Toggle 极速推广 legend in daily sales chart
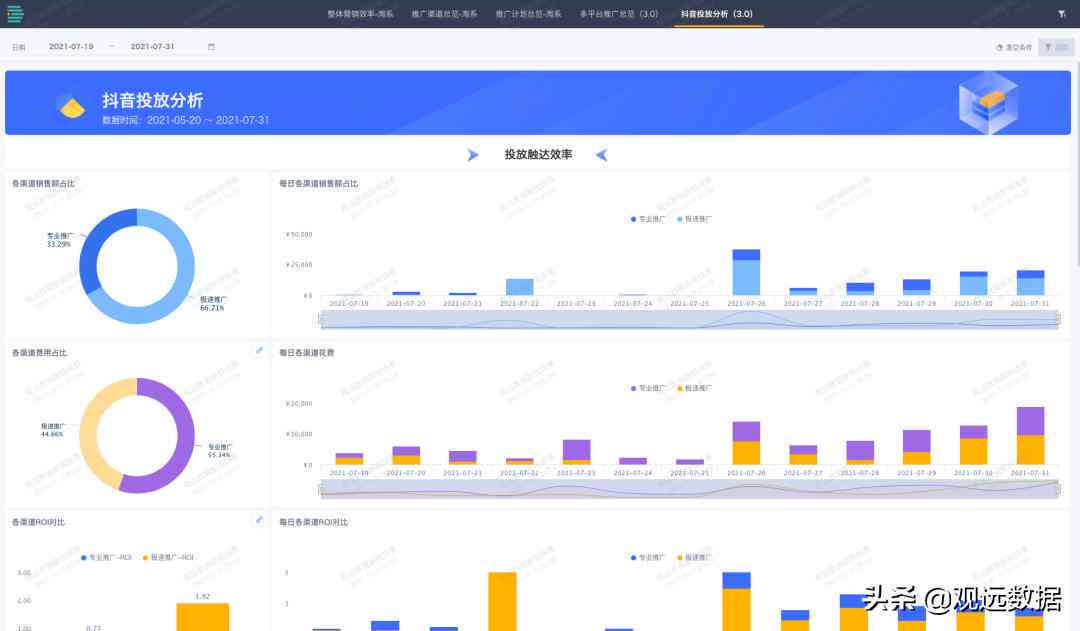1080x631 pixels. (694, 219)
